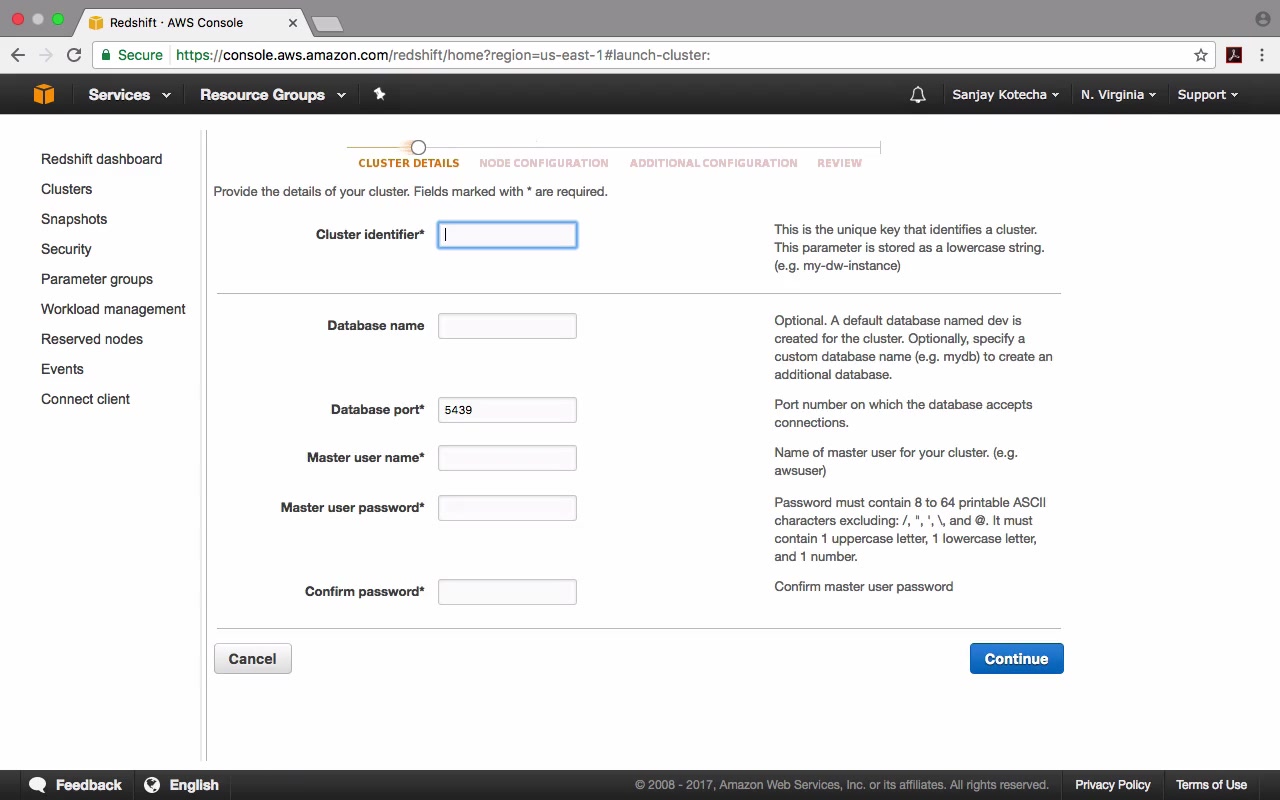
Task: Open the Privacy Policy link
Action: [1113, 785]
